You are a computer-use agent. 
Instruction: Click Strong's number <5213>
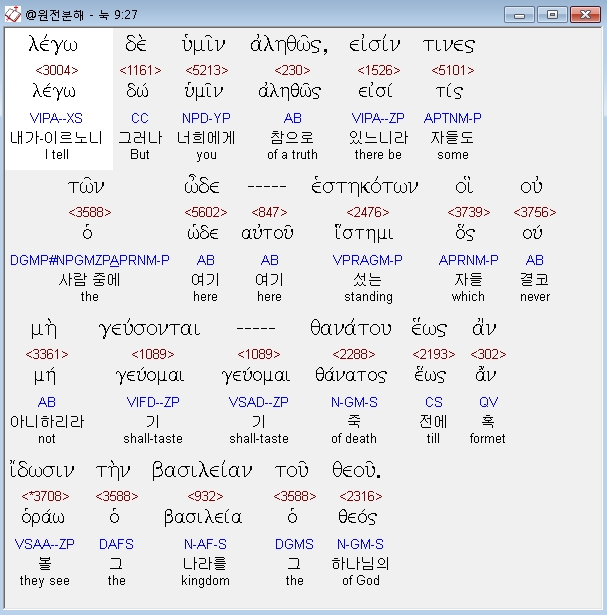[207, 70]
